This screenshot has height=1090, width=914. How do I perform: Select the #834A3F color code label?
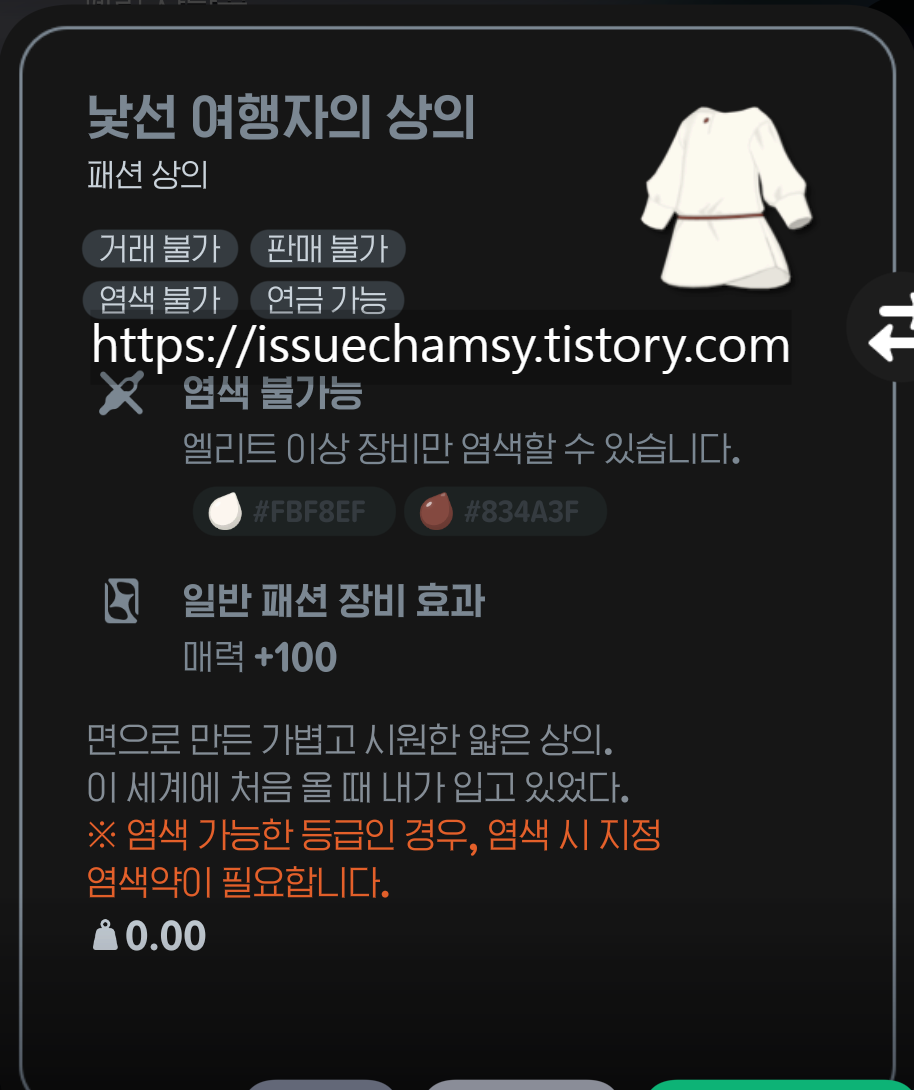pyautogui.click(x=521, y=512)
